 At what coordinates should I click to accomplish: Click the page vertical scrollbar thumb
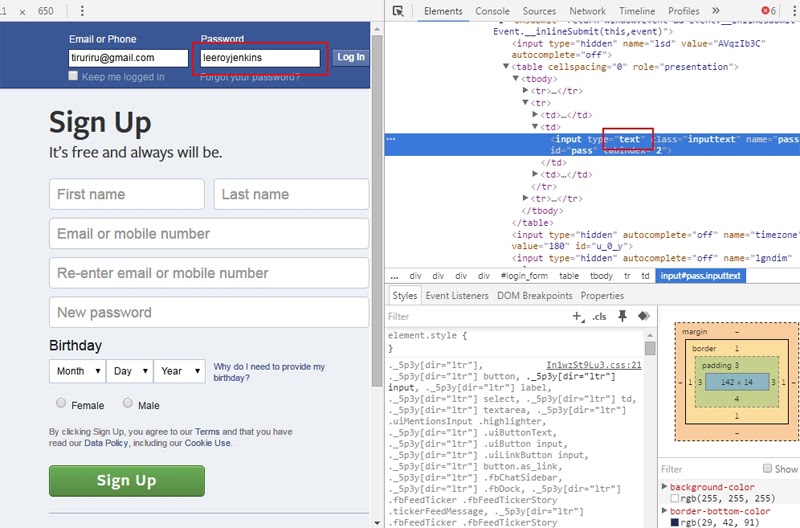[377, 210]
